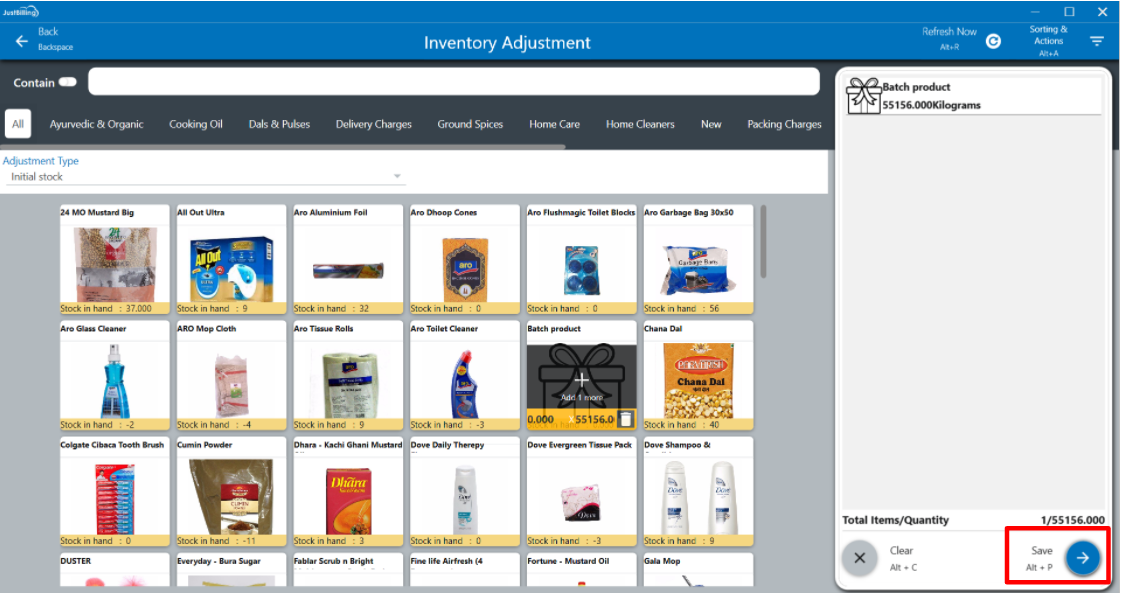Screen dimensions: 1121x596
Task: Select the Ayurvedic & Organic tab
Action: [97, 124]
